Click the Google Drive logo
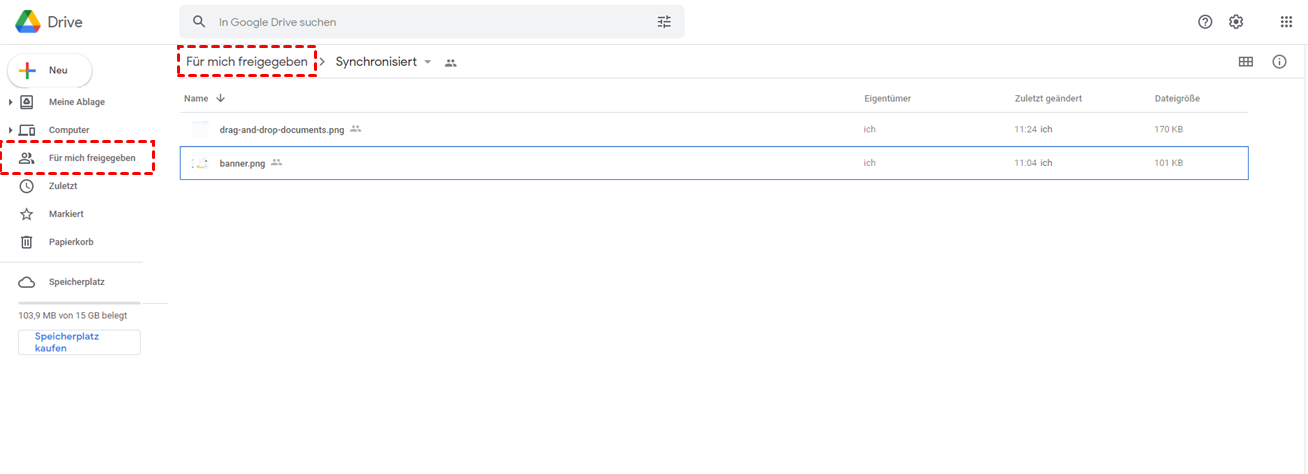The height and width of the screenshot is (474, 1308). click(x=28, y=21)
